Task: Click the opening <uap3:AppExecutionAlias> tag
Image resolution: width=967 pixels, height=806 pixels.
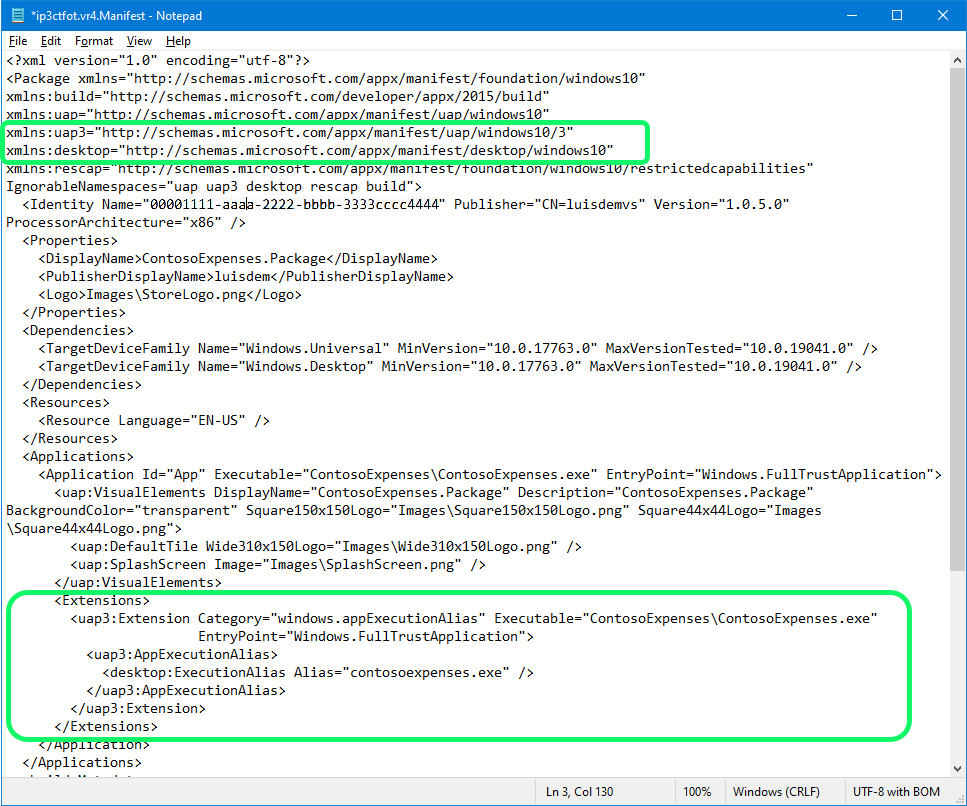Action: click(x=182, y=654)
